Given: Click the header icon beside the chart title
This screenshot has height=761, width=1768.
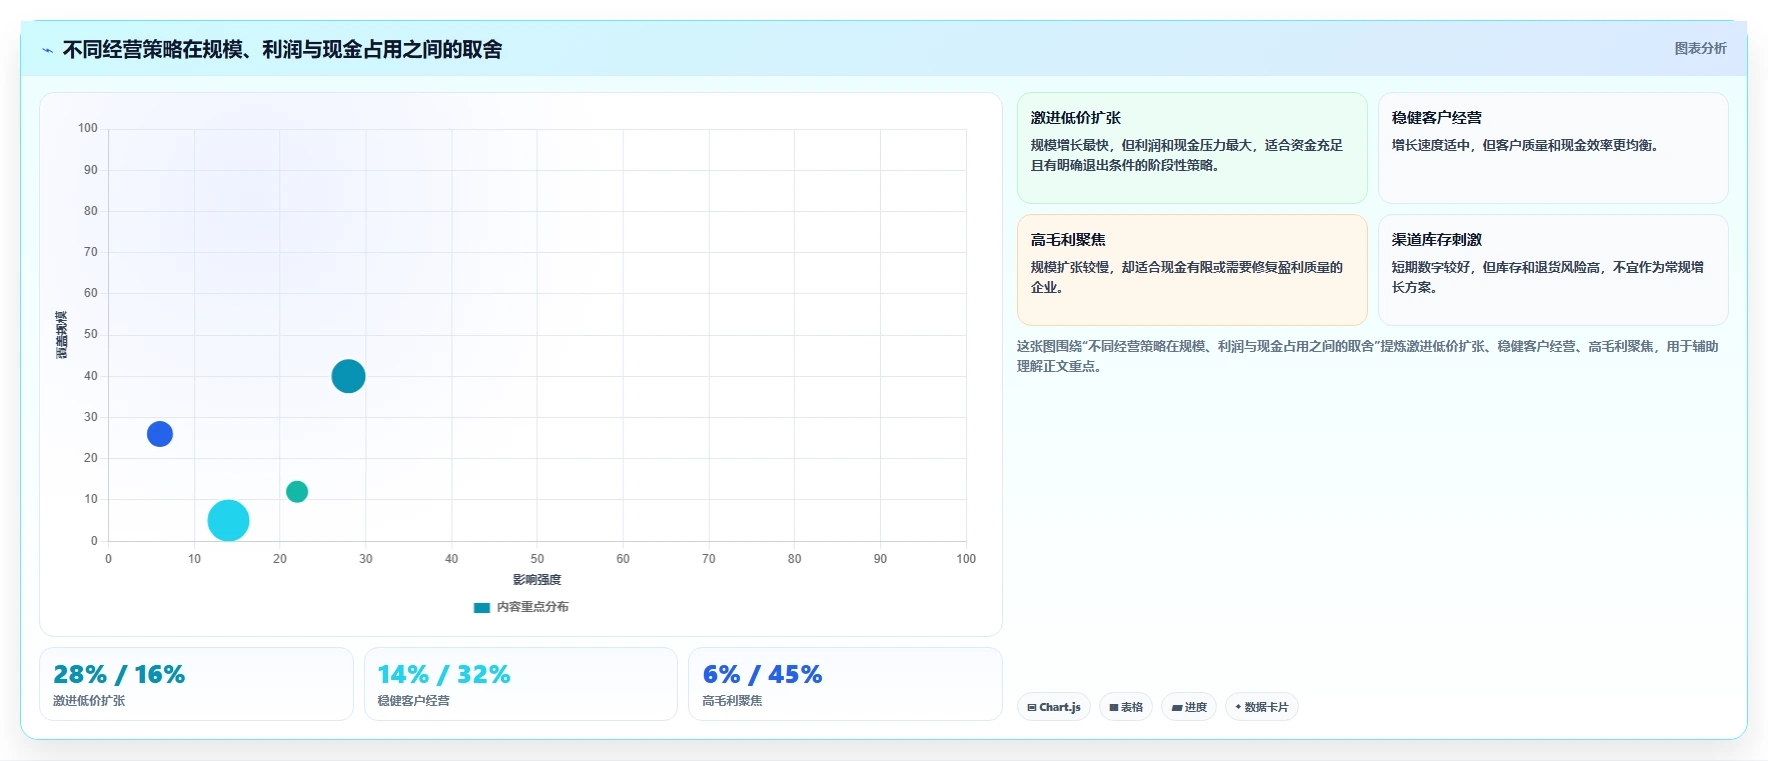Looking at the screenshot, I should 47,50.
